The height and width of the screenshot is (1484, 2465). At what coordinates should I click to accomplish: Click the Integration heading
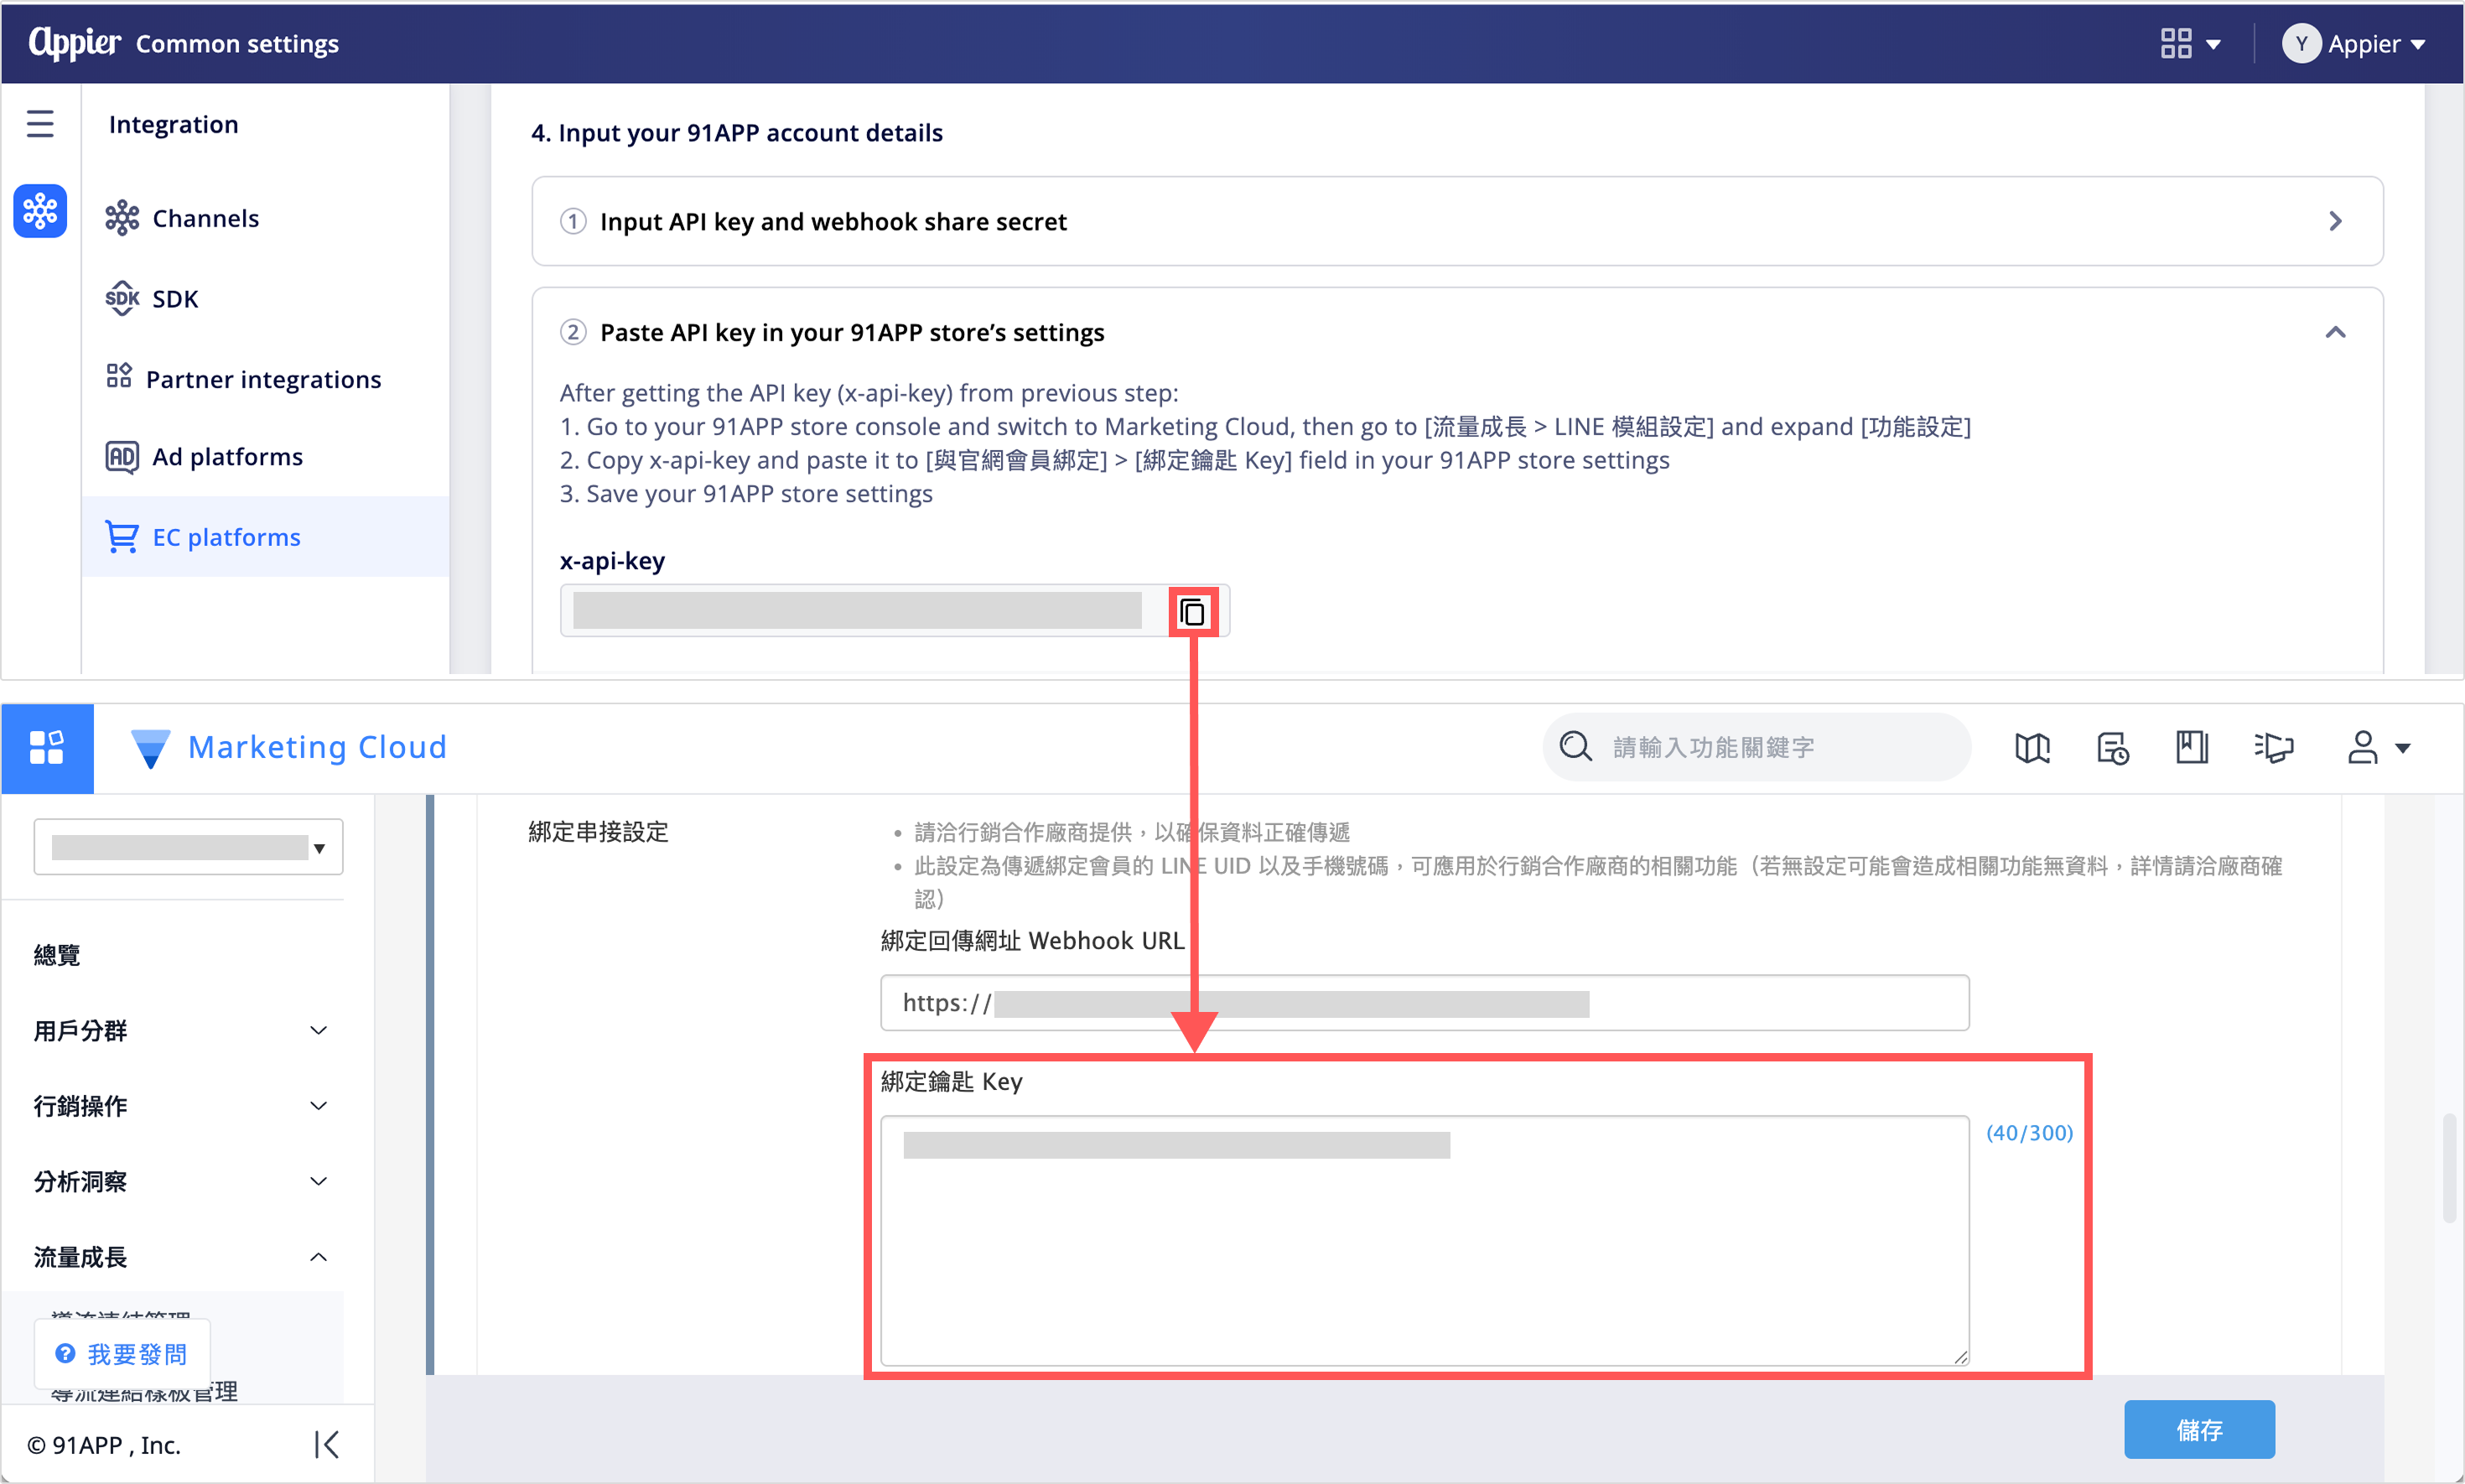coord(173,124)
